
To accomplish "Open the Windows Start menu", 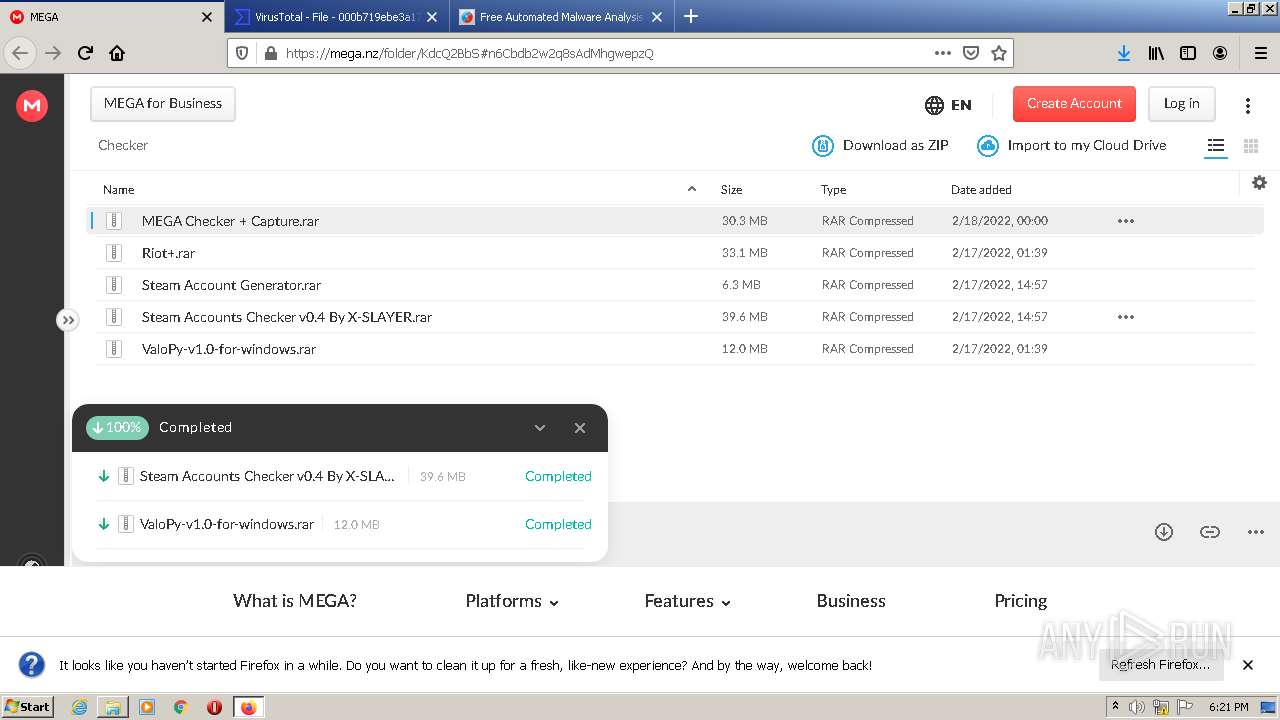I will click(x=28, y=707).
